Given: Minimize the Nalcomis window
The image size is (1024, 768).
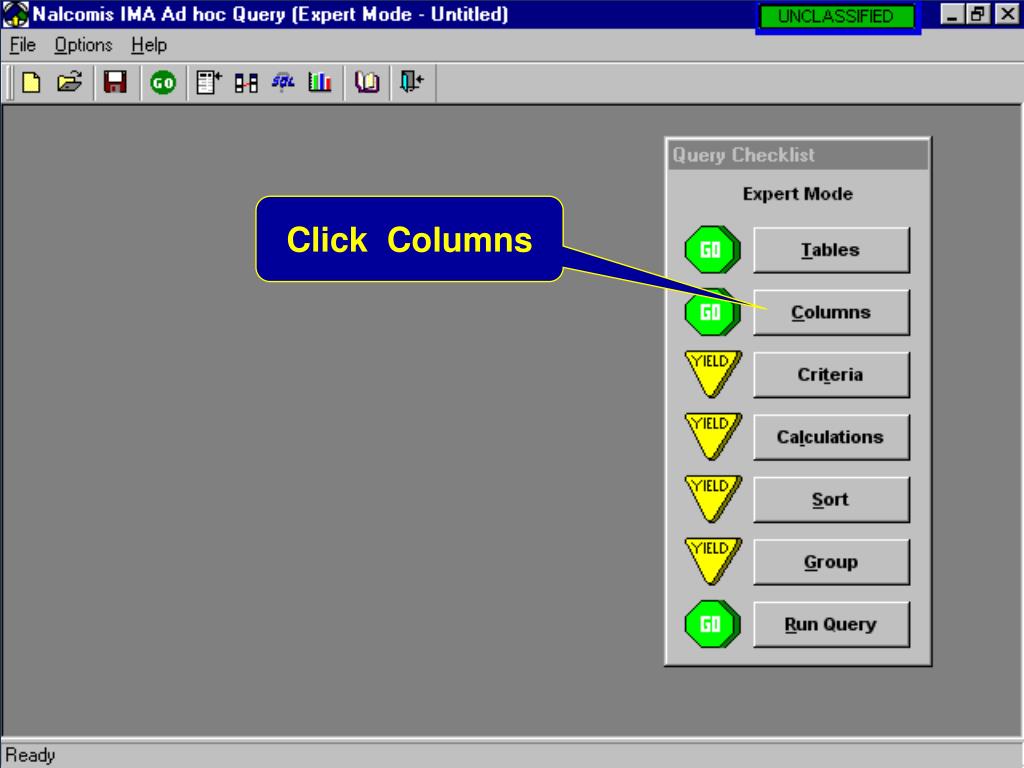Looking at the screenshot, I should tap(953, 14).
